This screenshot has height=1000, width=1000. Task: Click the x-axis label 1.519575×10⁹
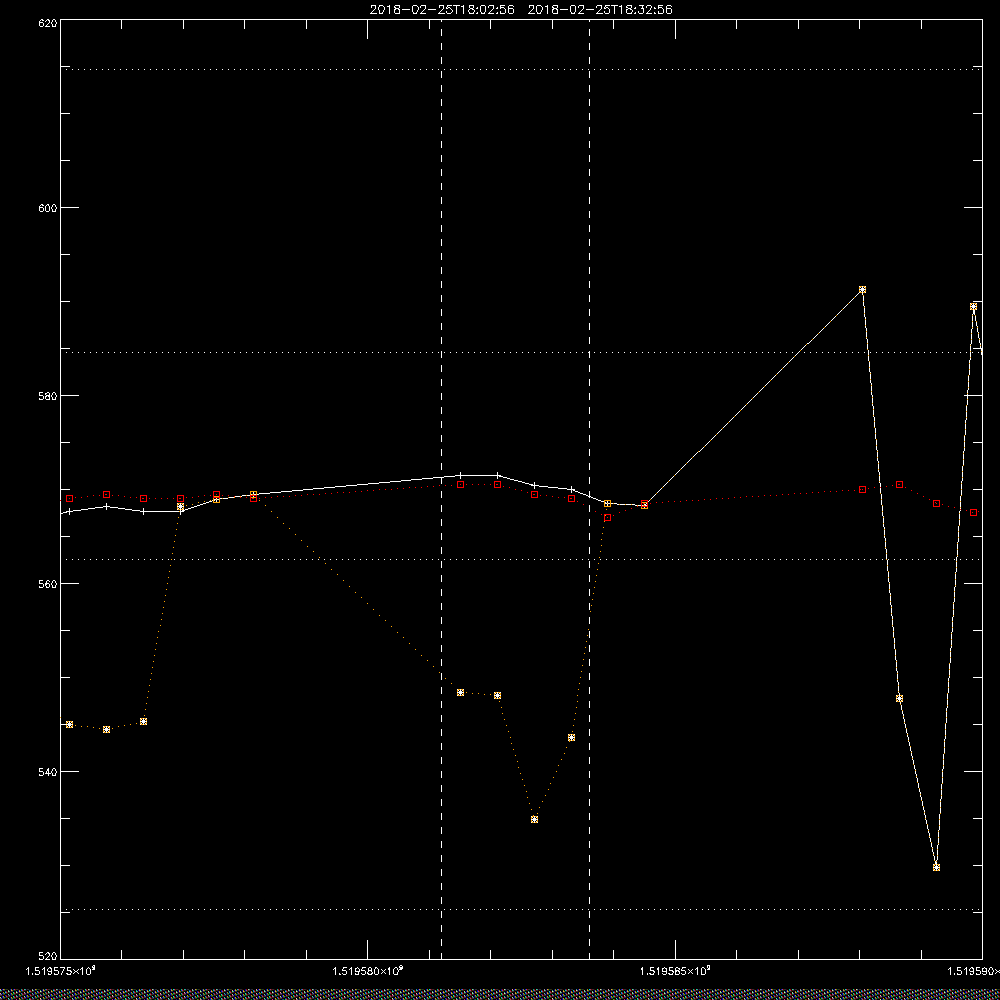60,971
